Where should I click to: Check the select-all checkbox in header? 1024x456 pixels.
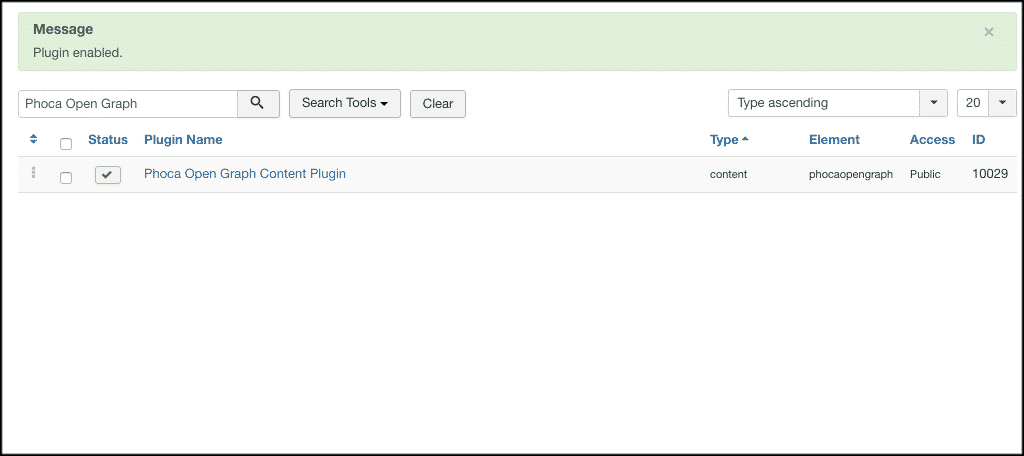pyautogui.click(x=66, y=143)
